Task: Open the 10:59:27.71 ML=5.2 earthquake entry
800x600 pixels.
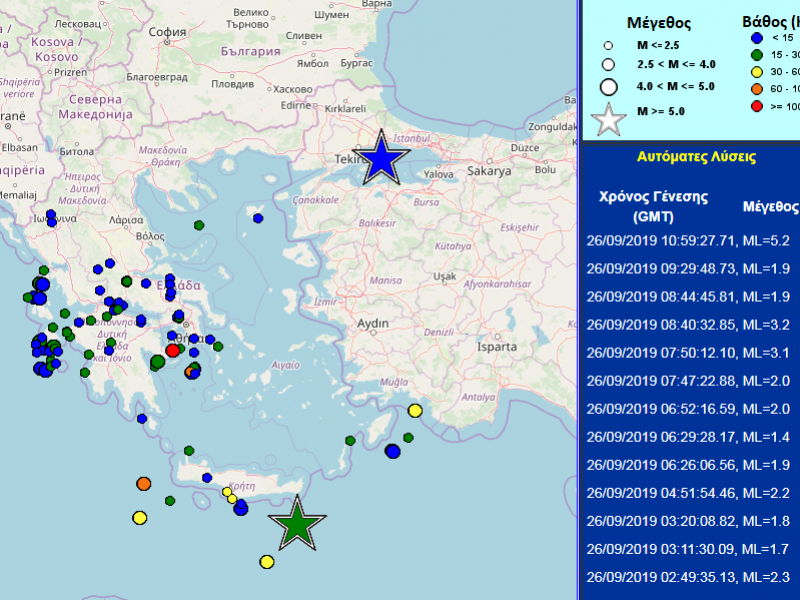Action: click(x=688, y=240)
